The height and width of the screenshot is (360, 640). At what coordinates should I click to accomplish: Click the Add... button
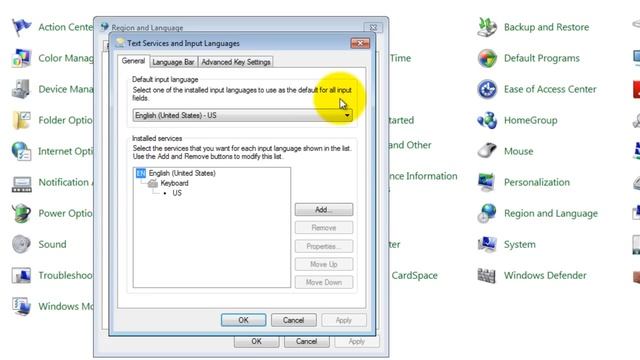[x=324, y=209]
